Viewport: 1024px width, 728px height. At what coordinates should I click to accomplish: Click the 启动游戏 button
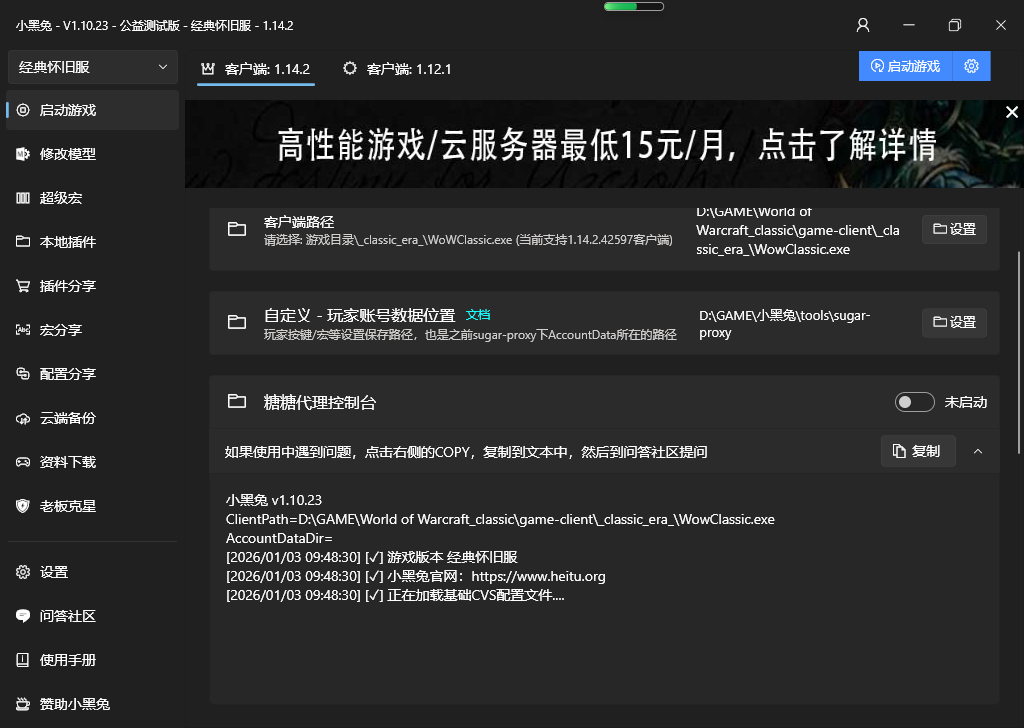click(x=905, y=66)
